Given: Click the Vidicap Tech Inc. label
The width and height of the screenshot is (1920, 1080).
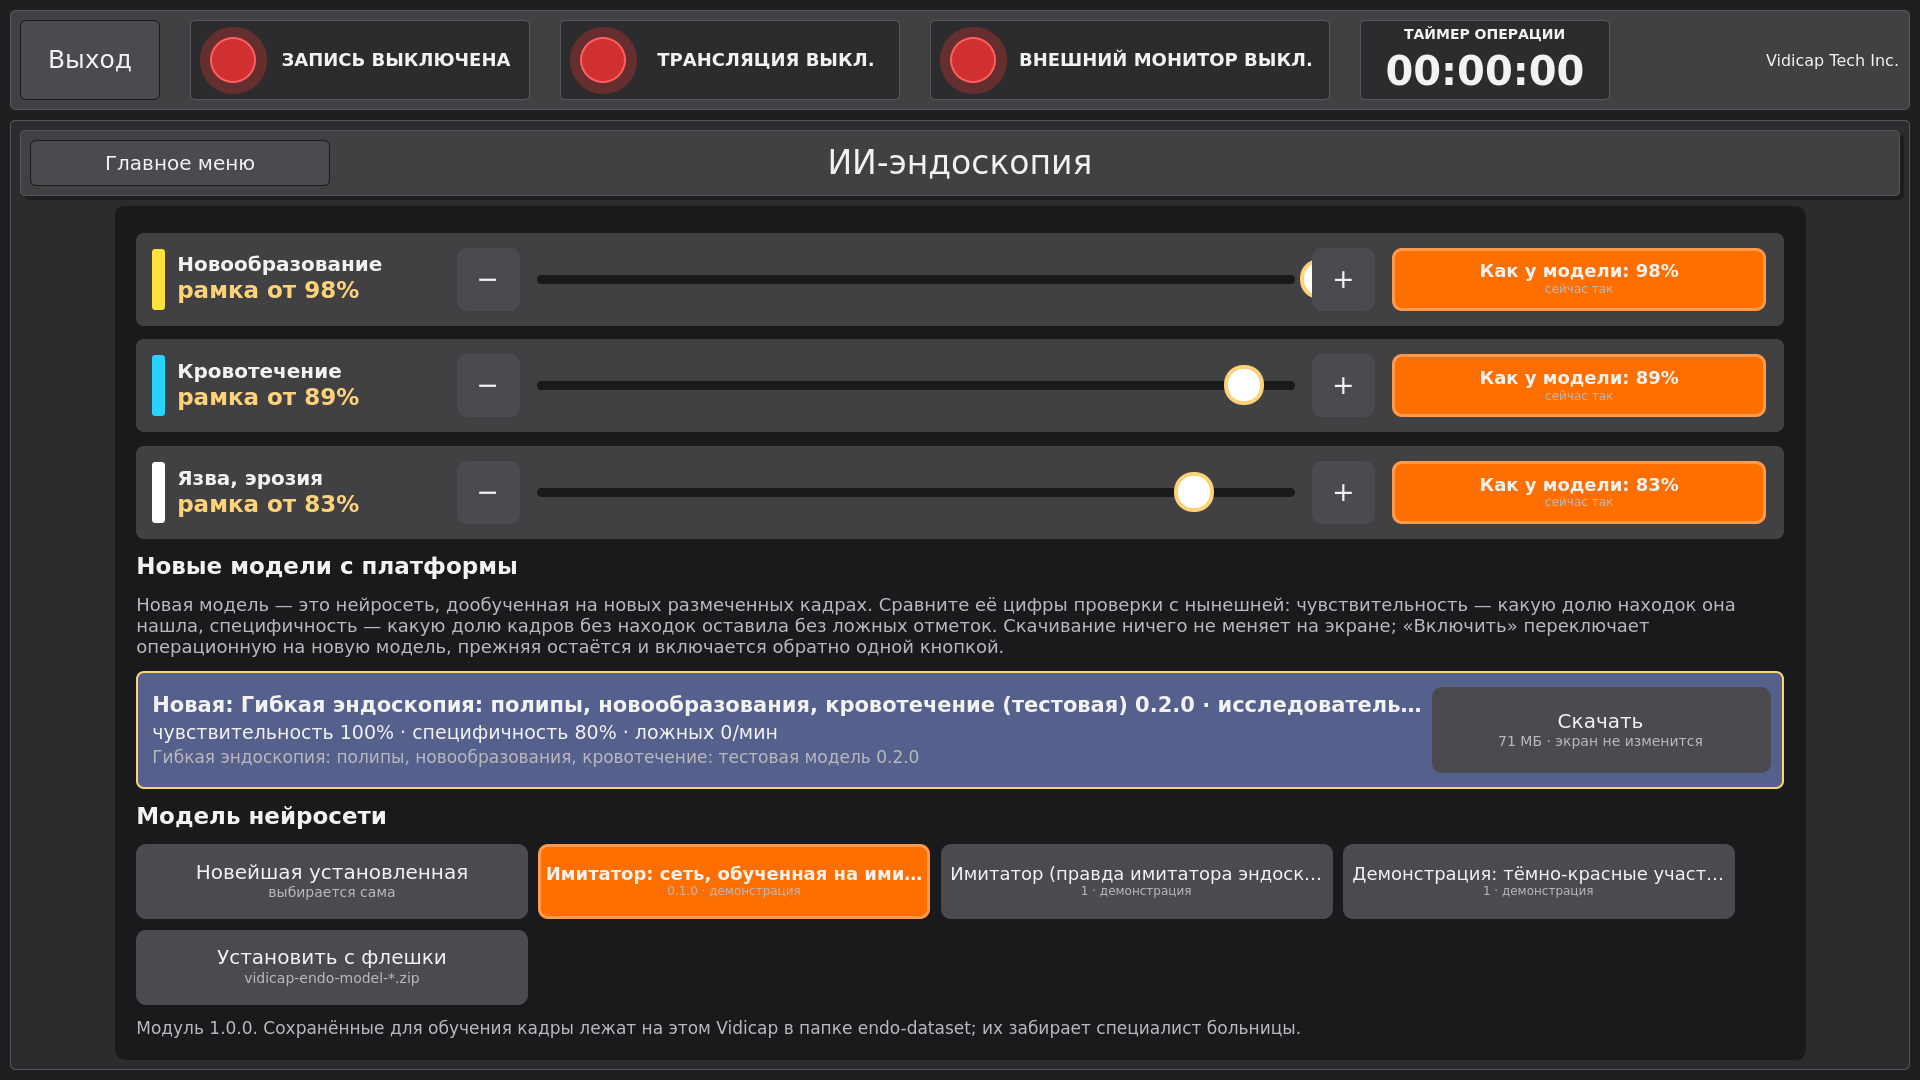Looking at the screenshot, I should 1832,60.
